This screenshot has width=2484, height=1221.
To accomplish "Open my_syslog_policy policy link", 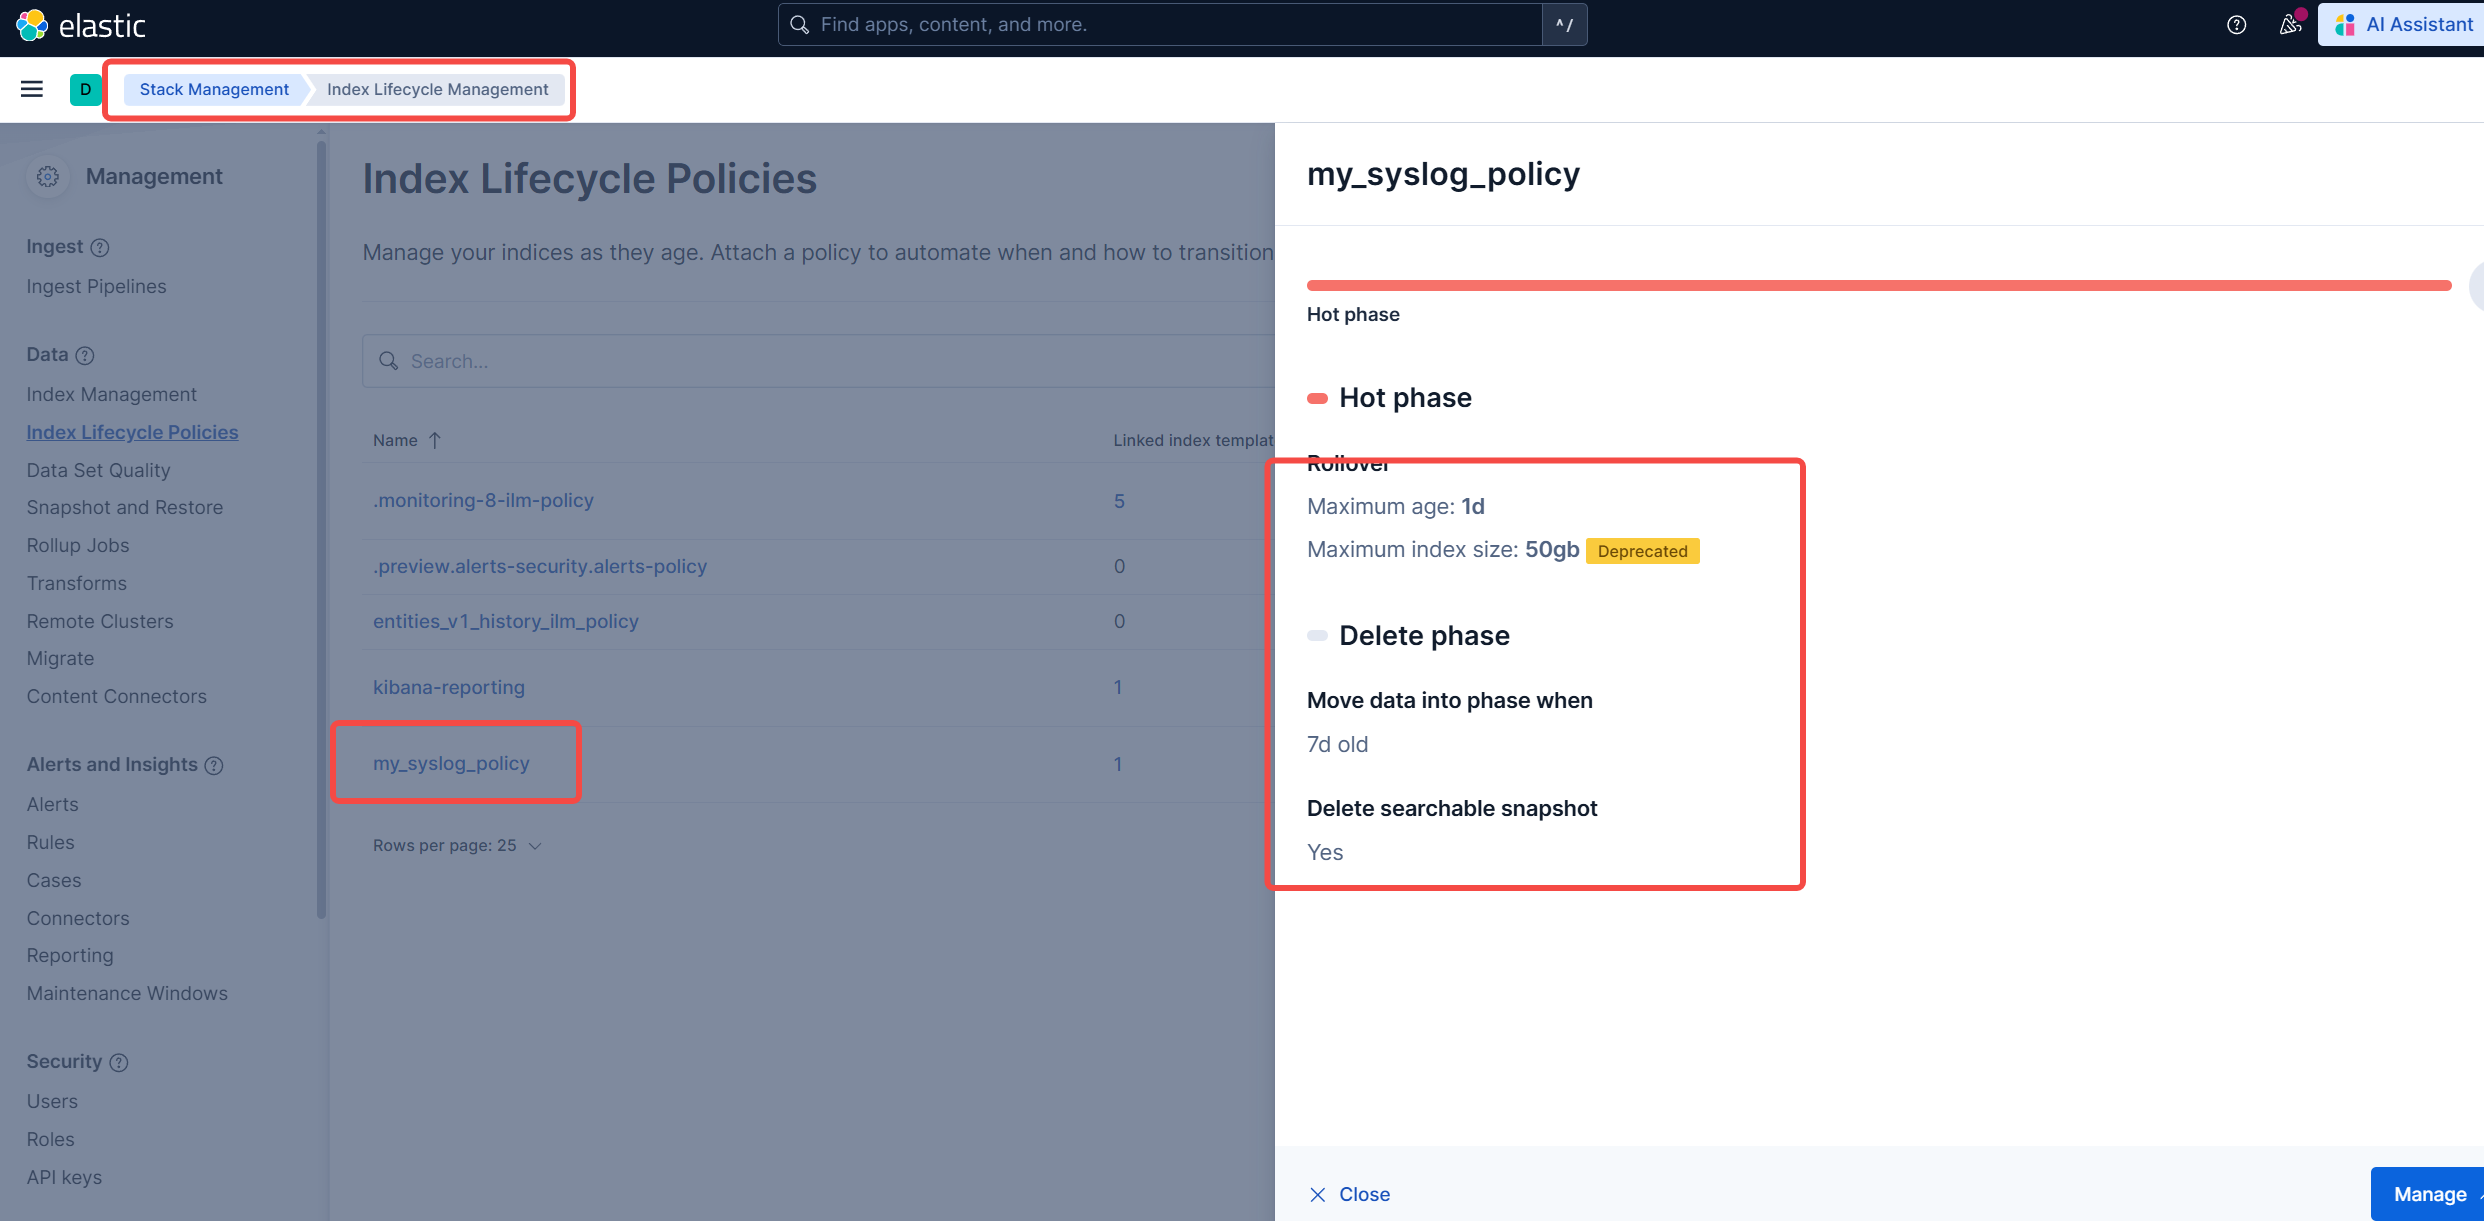I will [451, 763].
